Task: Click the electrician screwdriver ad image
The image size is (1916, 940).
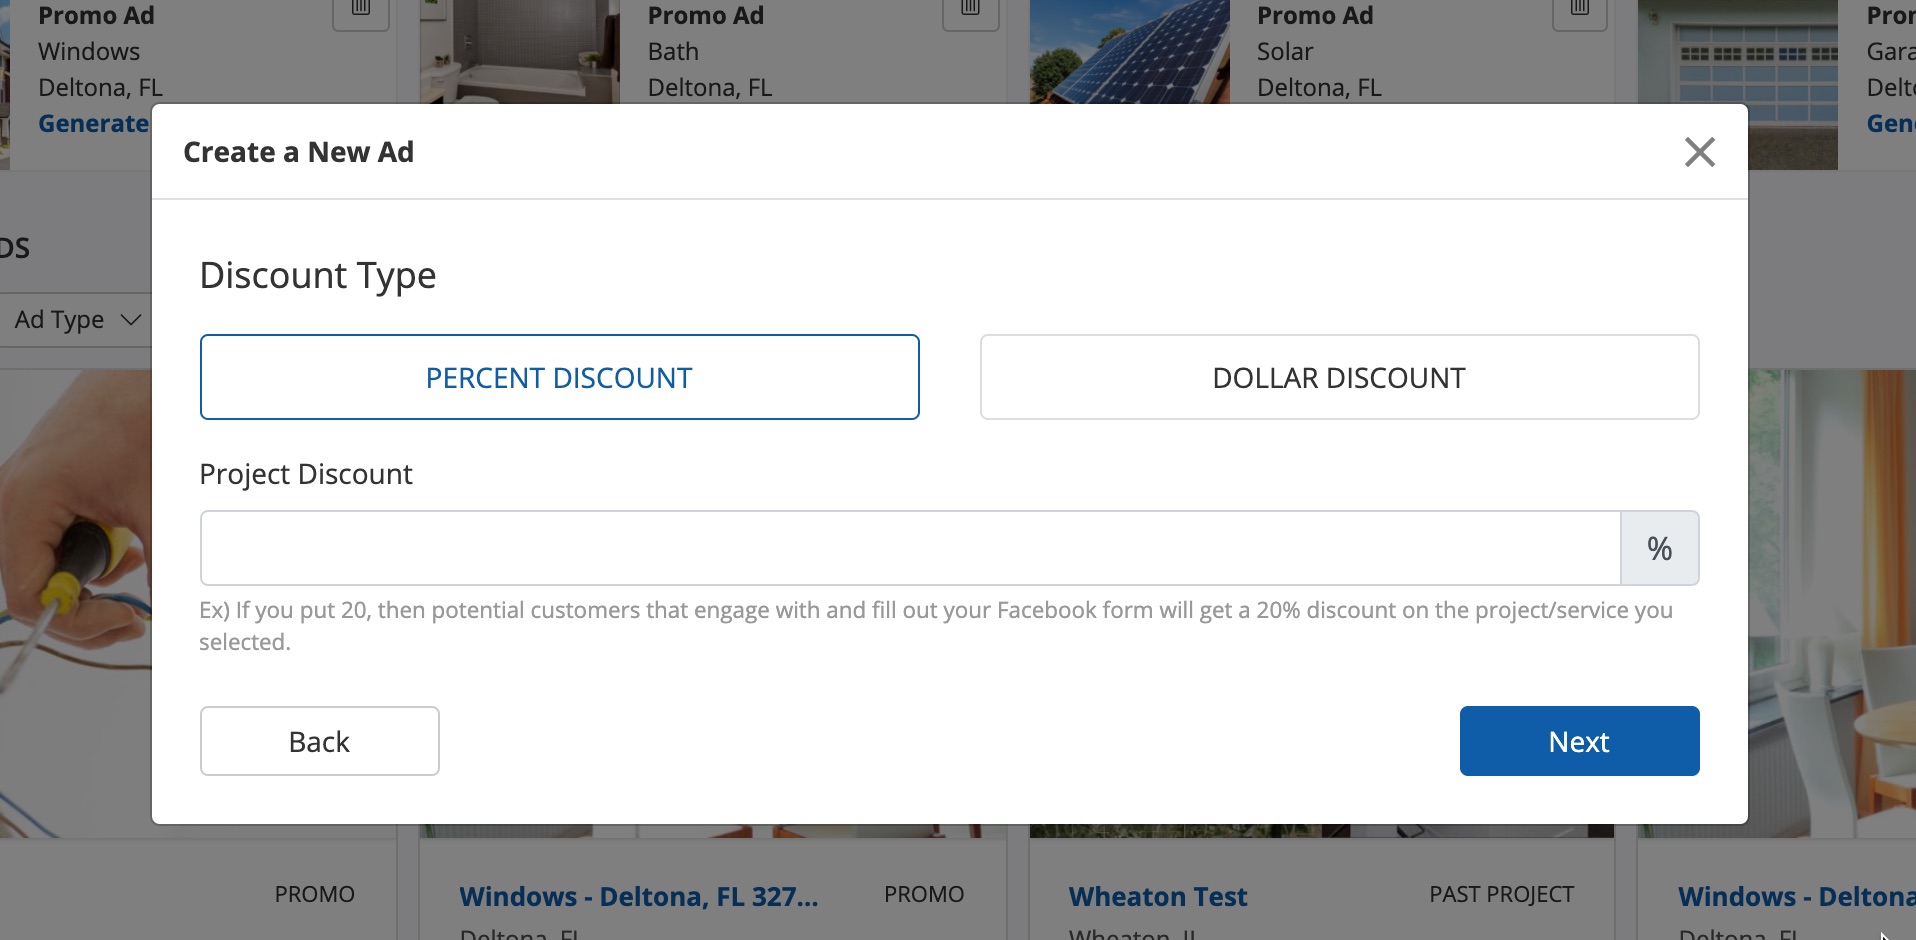Action: [x=75, y=600]
